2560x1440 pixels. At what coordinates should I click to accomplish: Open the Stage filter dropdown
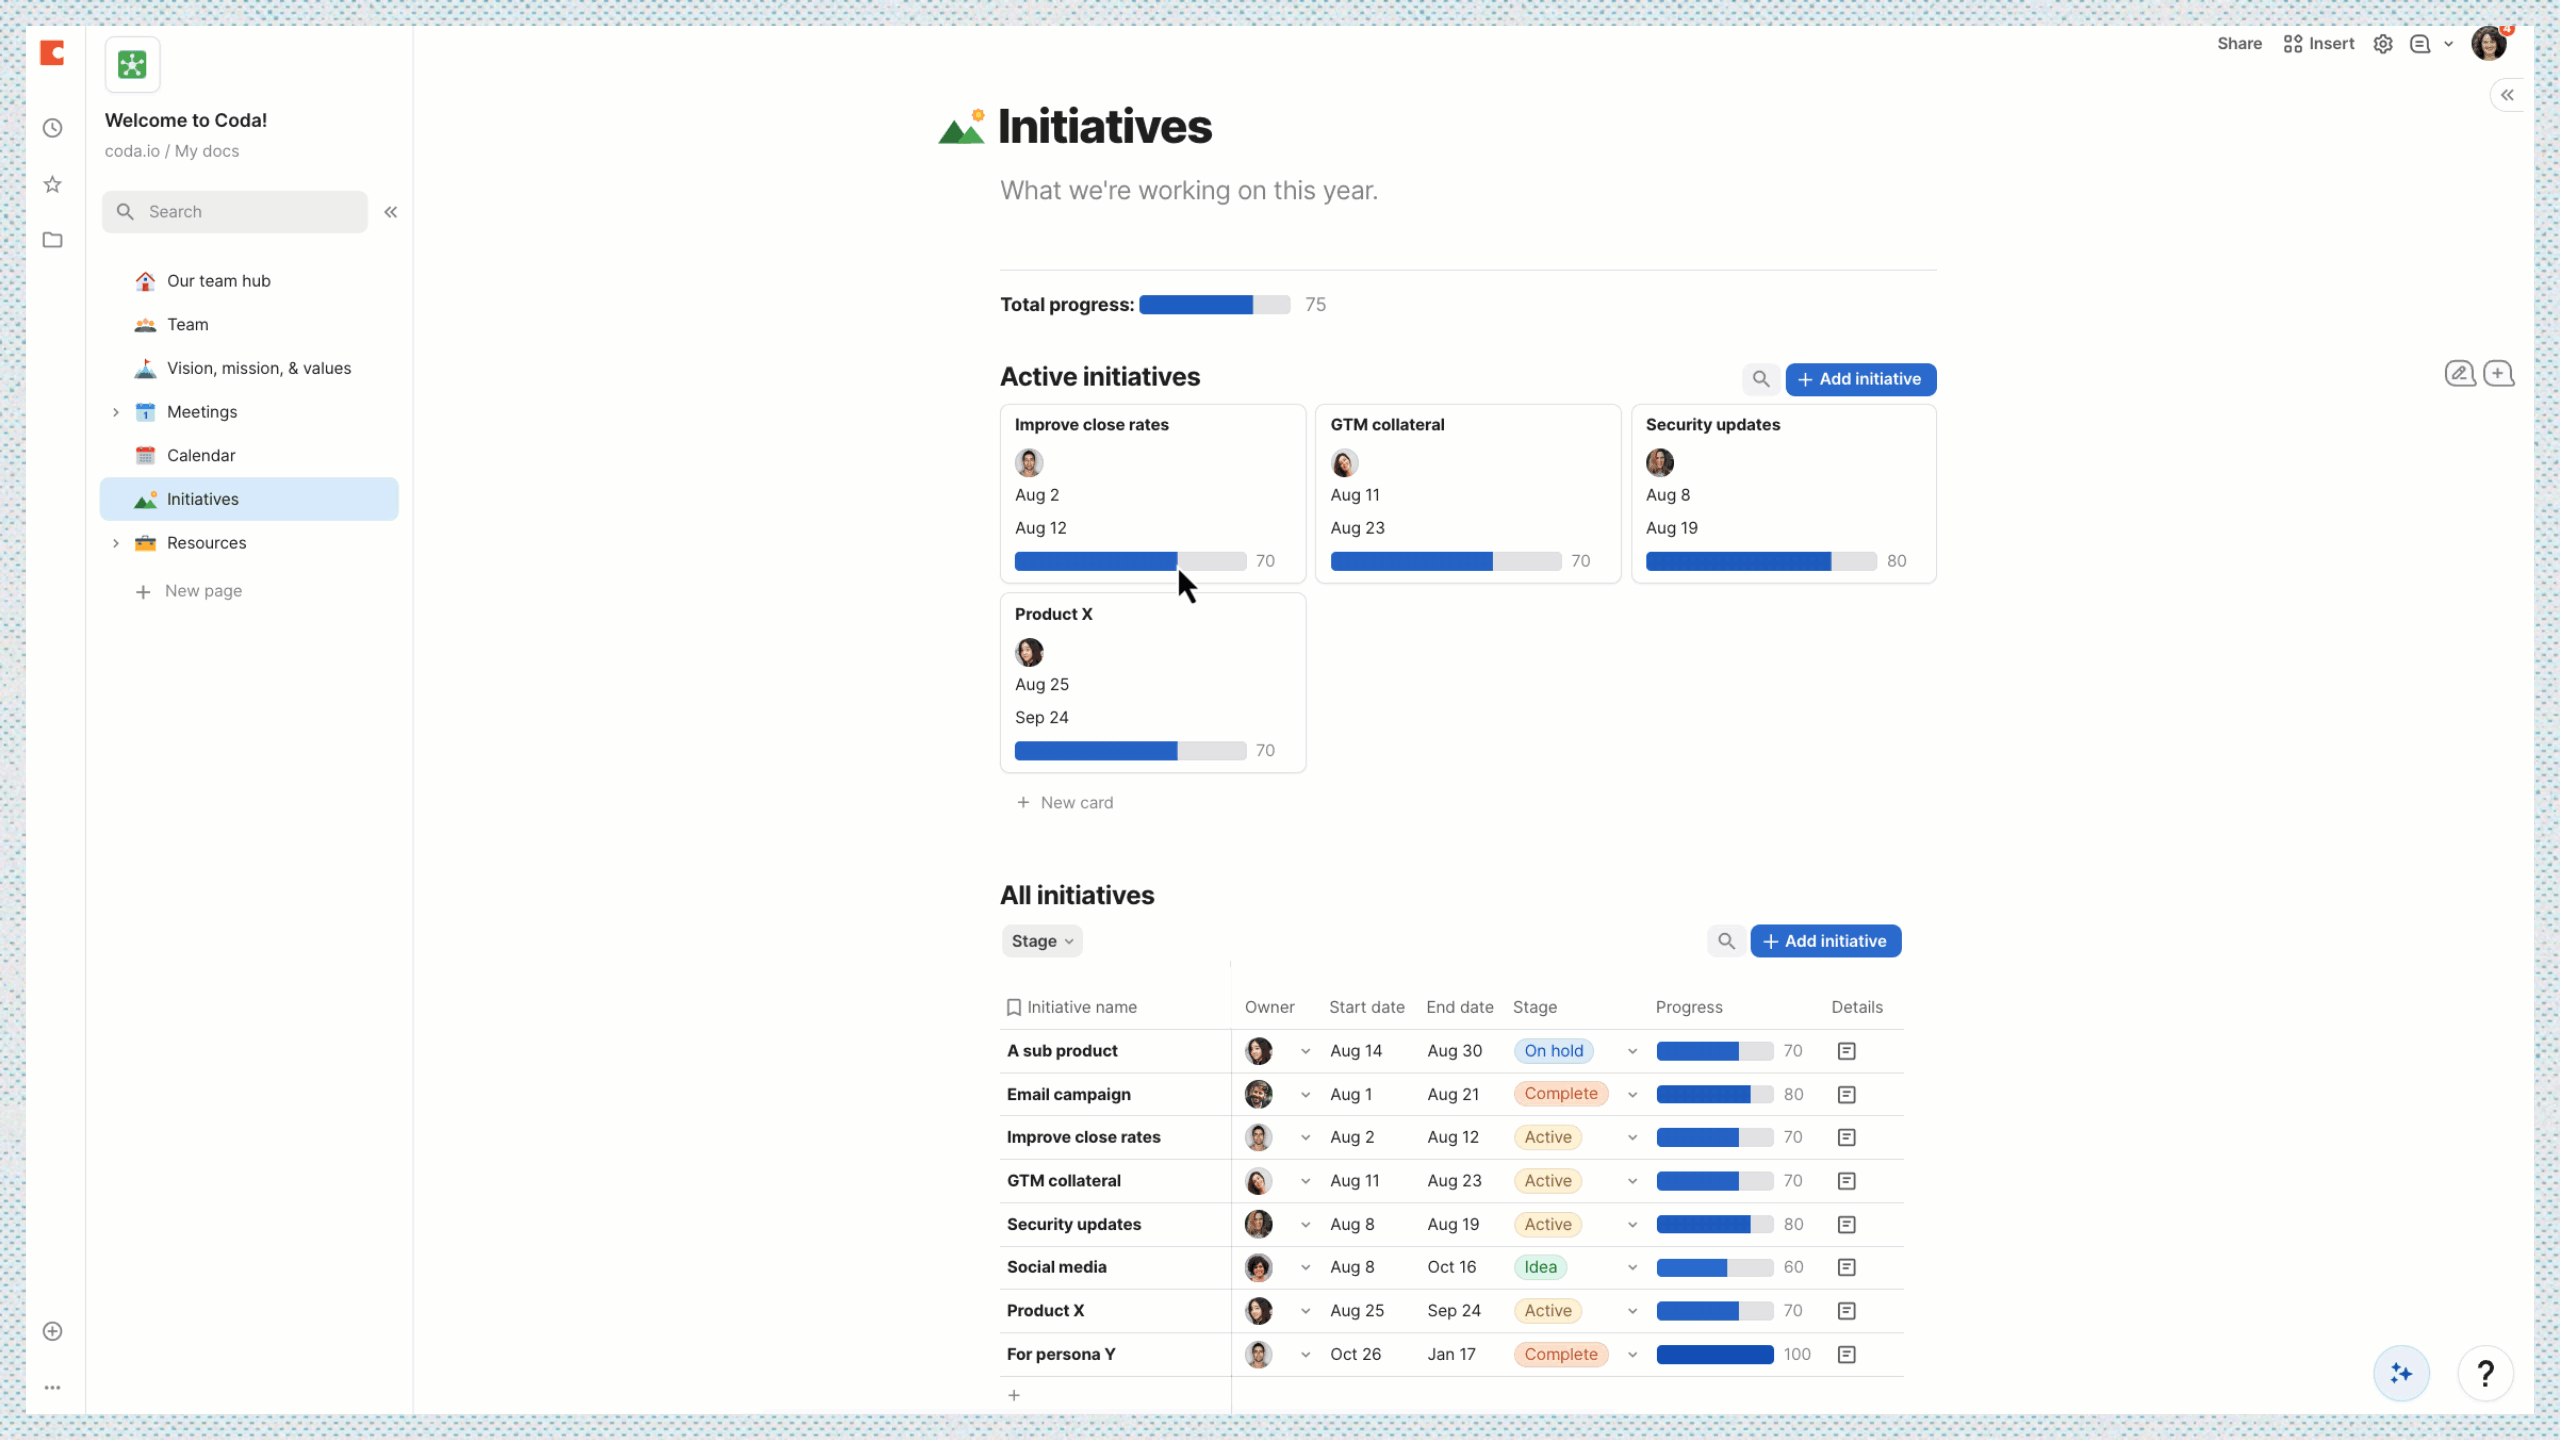(1041, 941)
